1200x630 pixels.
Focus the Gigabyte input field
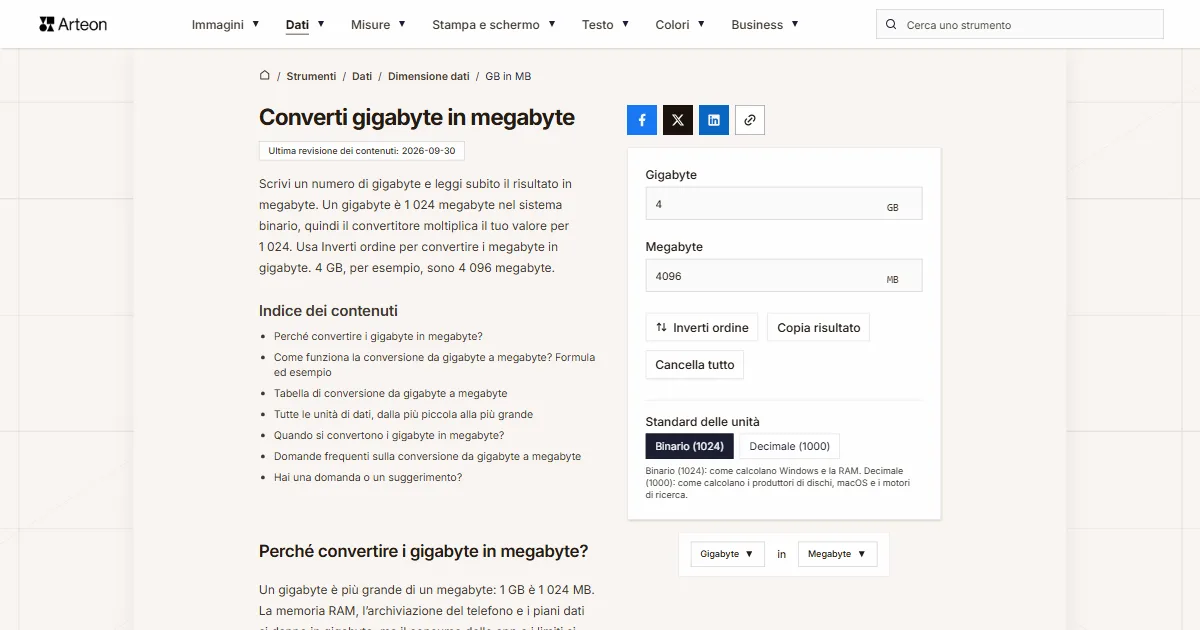pyautogui.click(x=784, y=203)
